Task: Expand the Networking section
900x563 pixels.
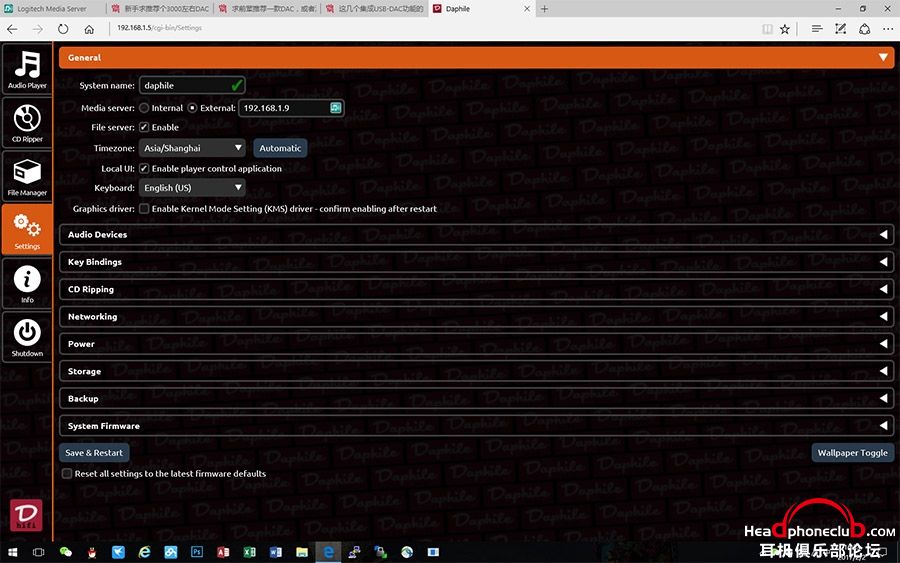Action: [x=476, y=316]
